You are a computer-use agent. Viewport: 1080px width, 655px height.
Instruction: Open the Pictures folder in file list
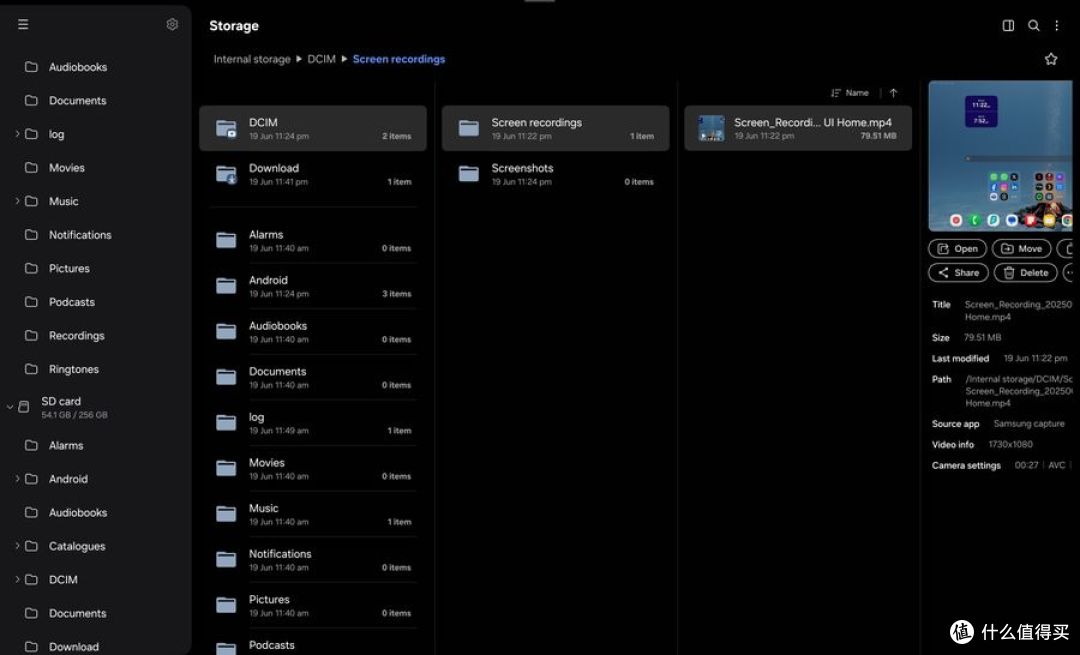[313, 605]
